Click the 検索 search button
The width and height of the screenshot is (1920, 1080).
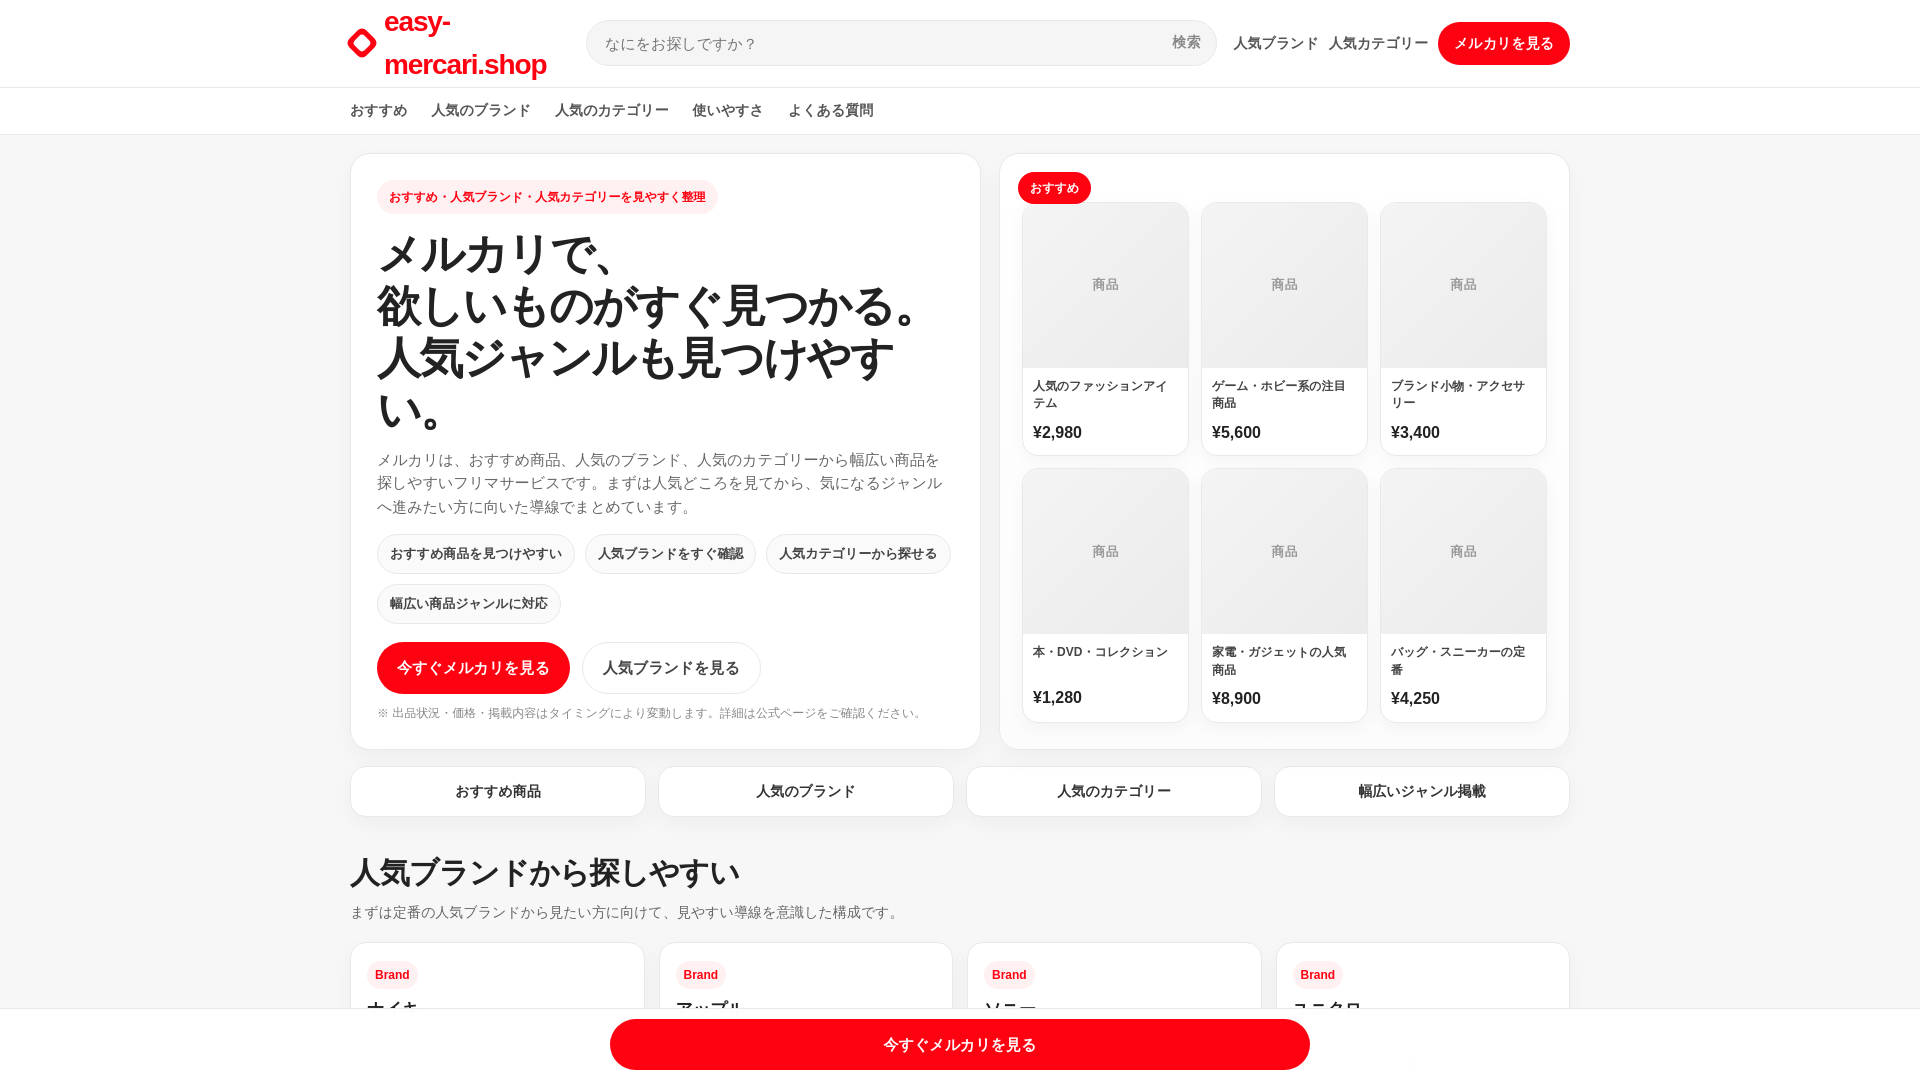[1186, 43]
